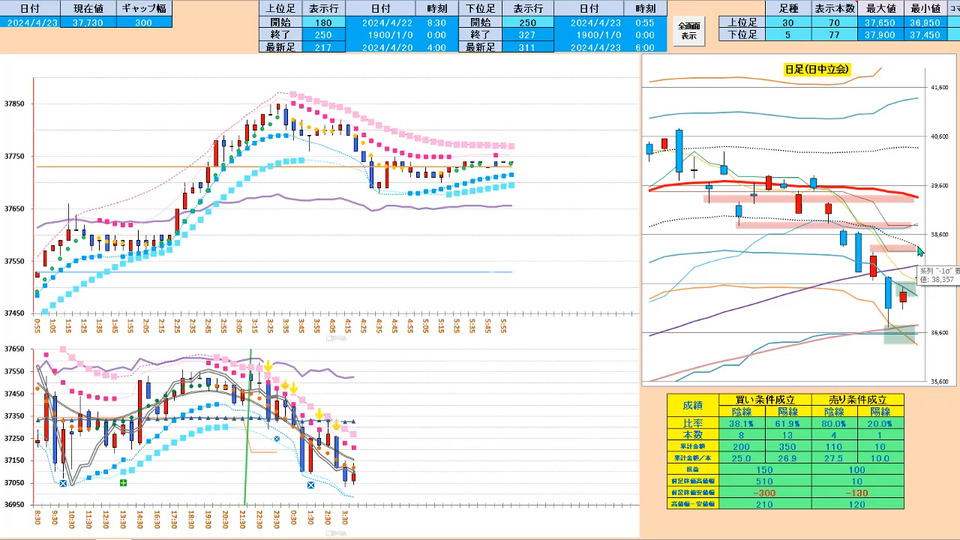Click the first yellow down arrow on lower chart
960x540 pixels.
click(268, 367)
